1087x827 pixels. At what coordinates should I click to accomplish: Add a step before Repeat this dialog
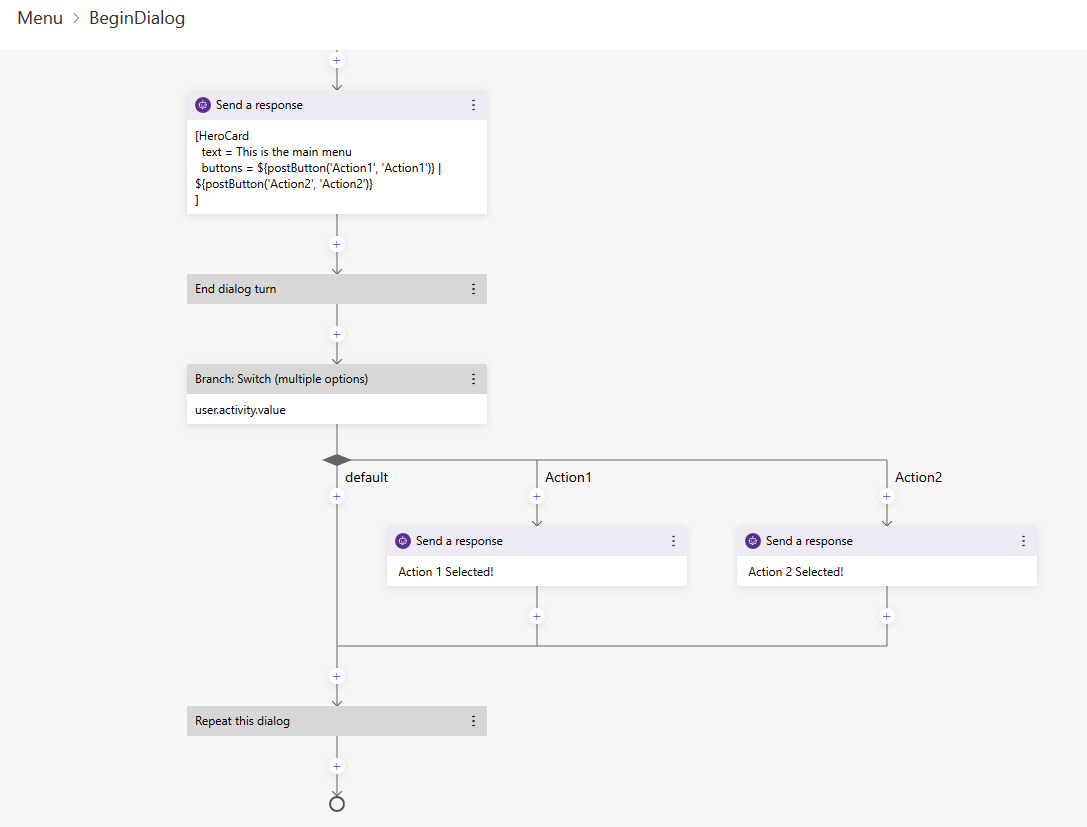click(x=337, y=677)
